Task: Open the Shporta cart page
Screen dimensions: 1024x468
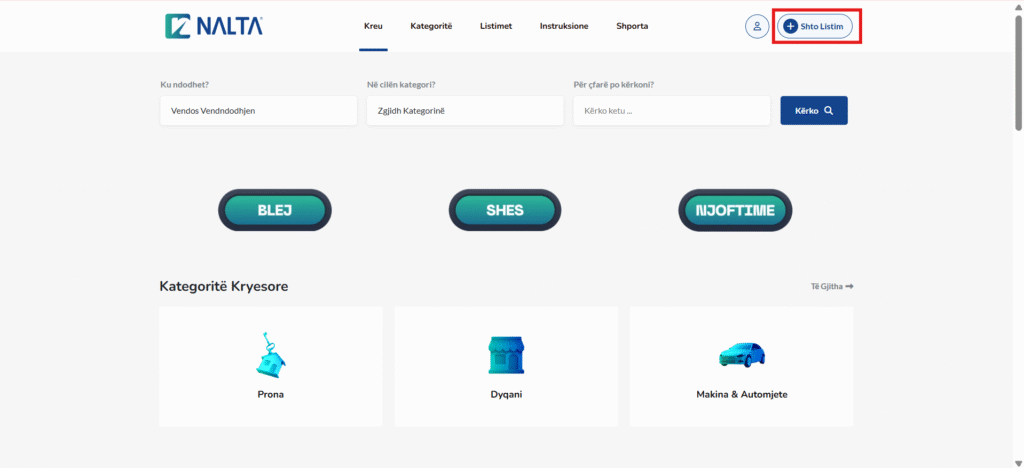Action: 632,26
